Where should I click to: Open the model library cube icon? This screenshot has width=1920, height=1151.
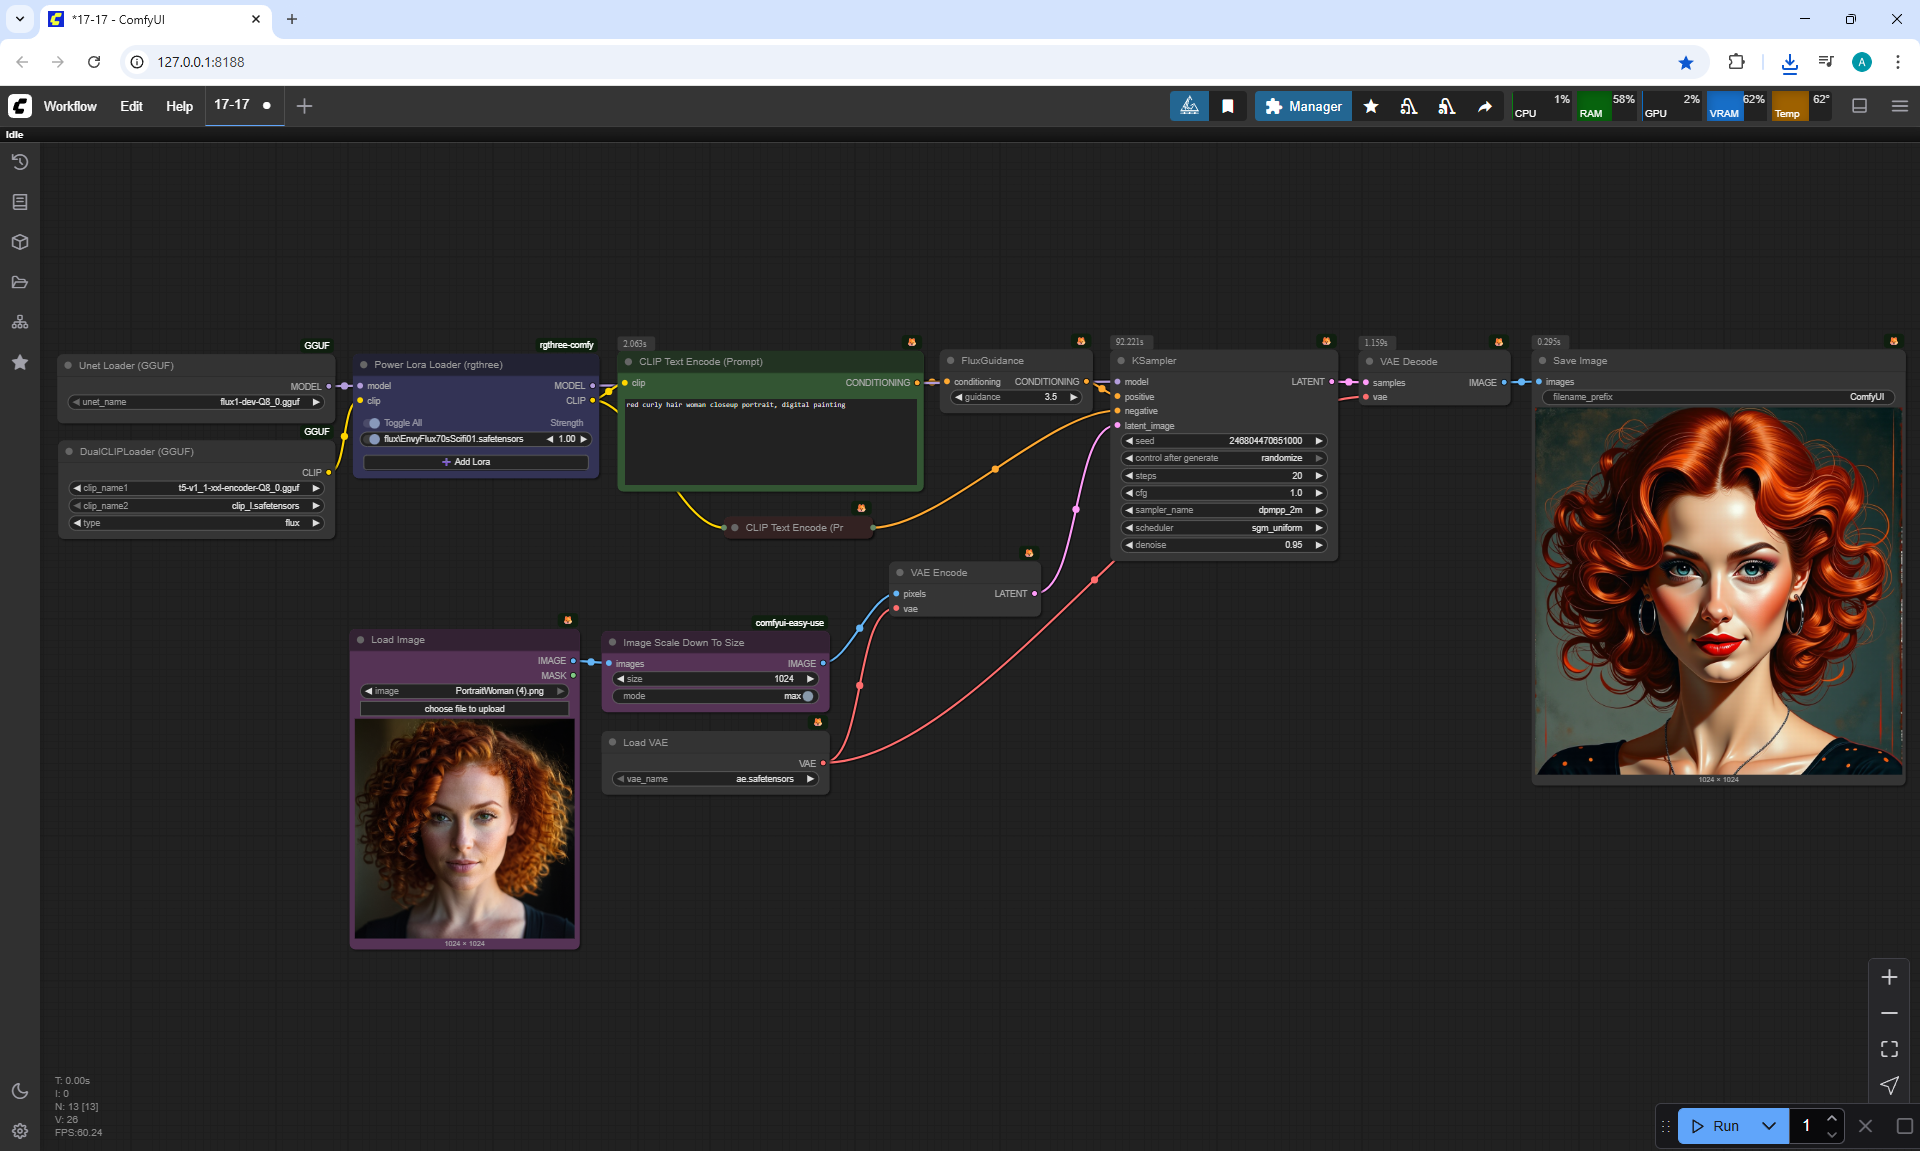click(x=20, y=242)
